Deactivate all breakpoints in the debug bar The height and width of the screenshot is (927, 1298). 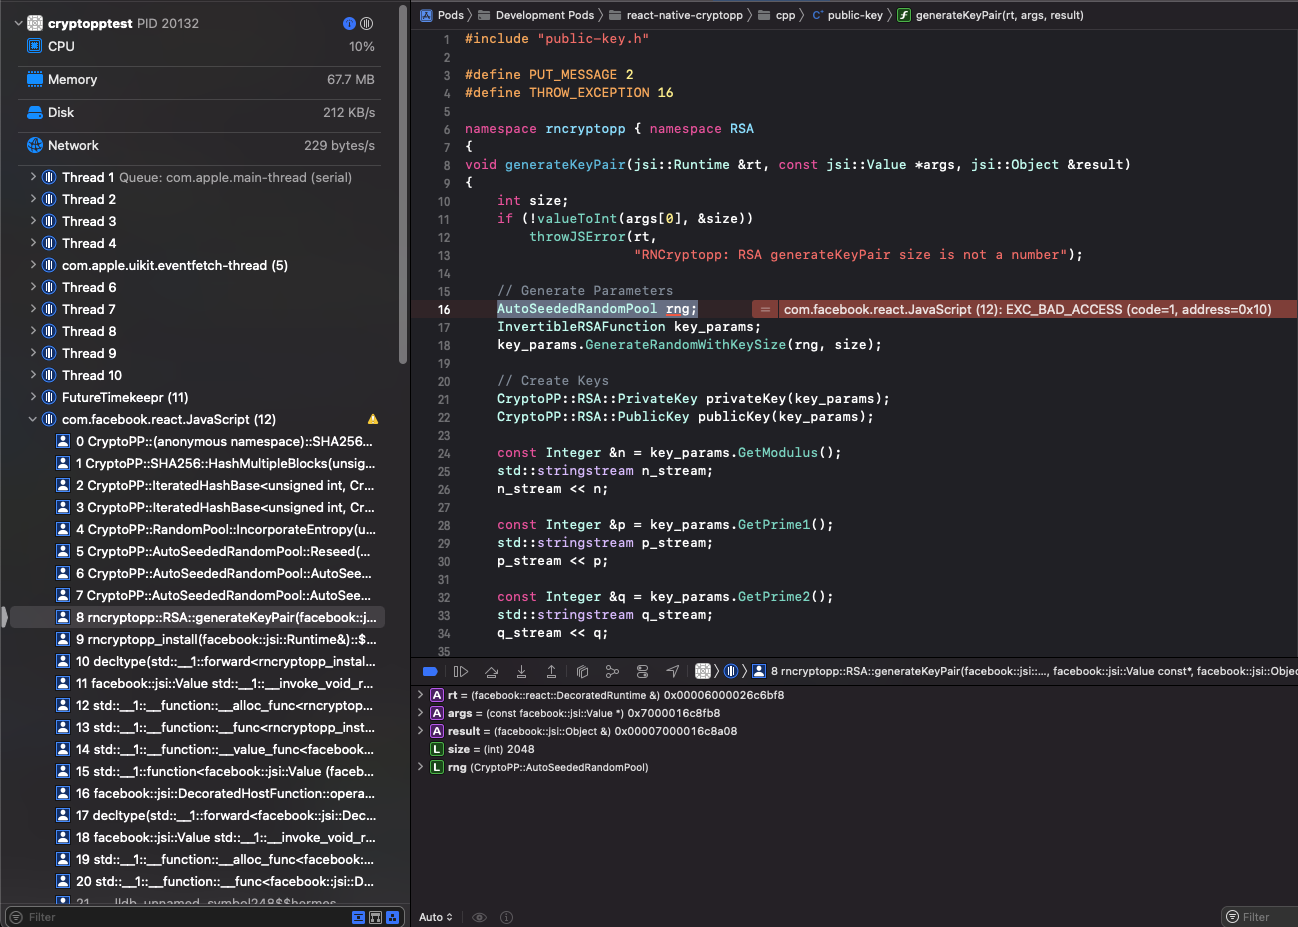coord(430,671)
